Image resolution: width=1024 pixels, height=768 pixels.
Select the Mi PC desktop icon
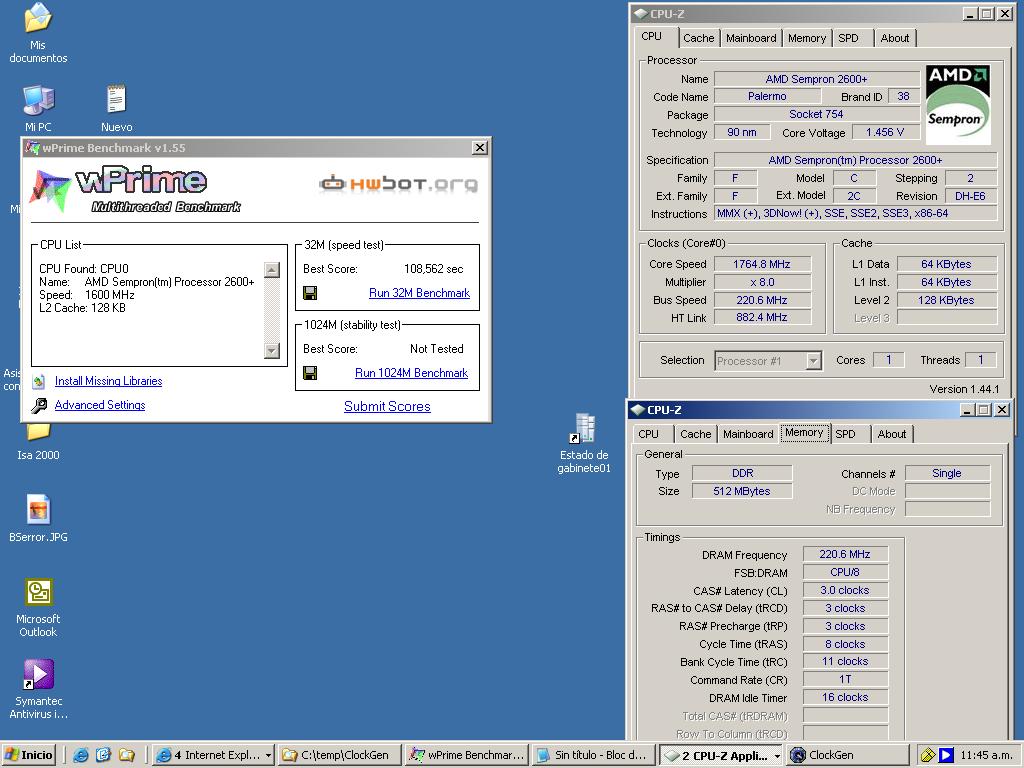pos(38,100)
